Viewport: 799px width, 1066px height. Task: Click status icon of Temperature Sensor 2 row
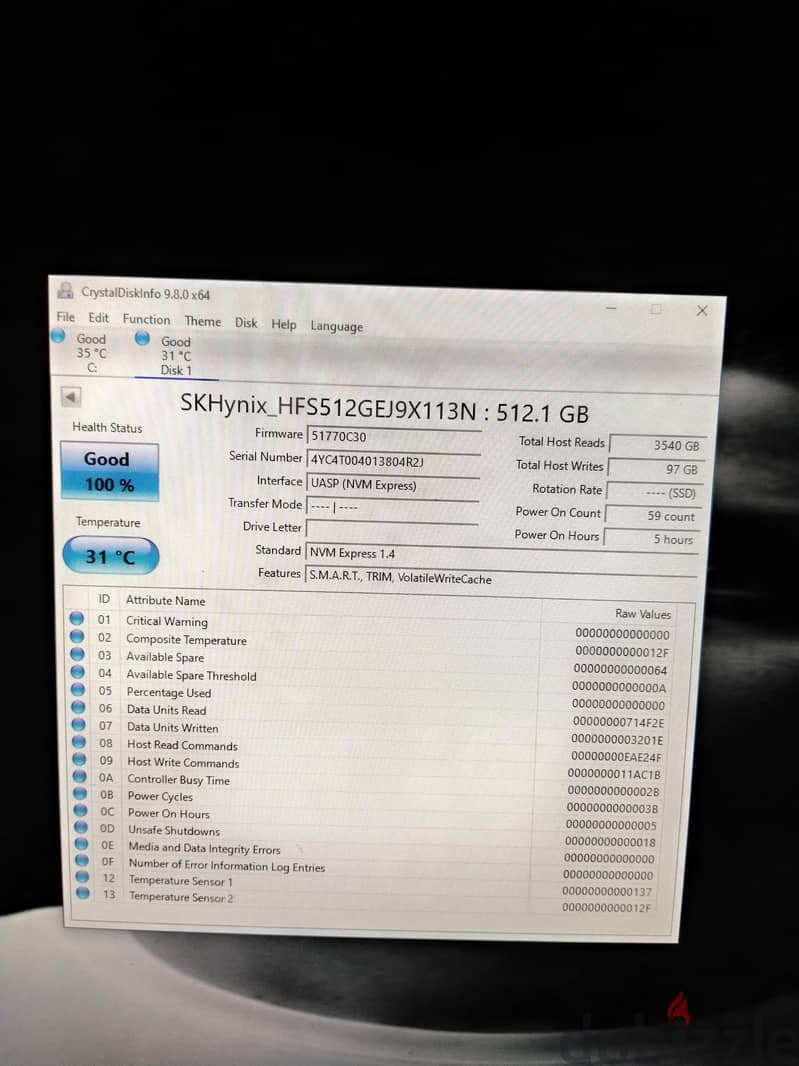coord(83,893)
